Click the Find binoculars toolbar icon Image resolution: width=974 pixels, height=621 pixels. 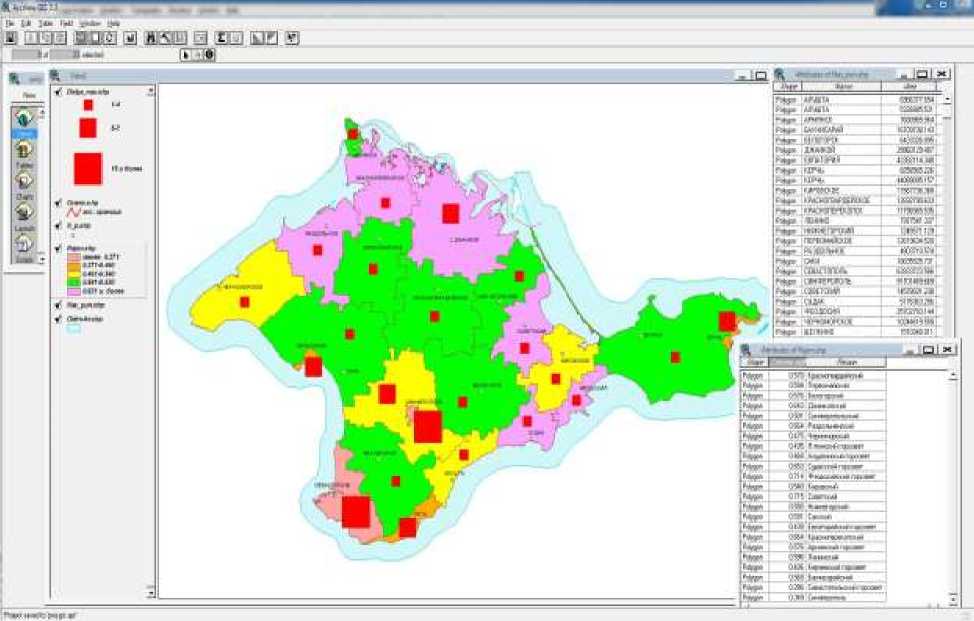(x=151, y=38)
